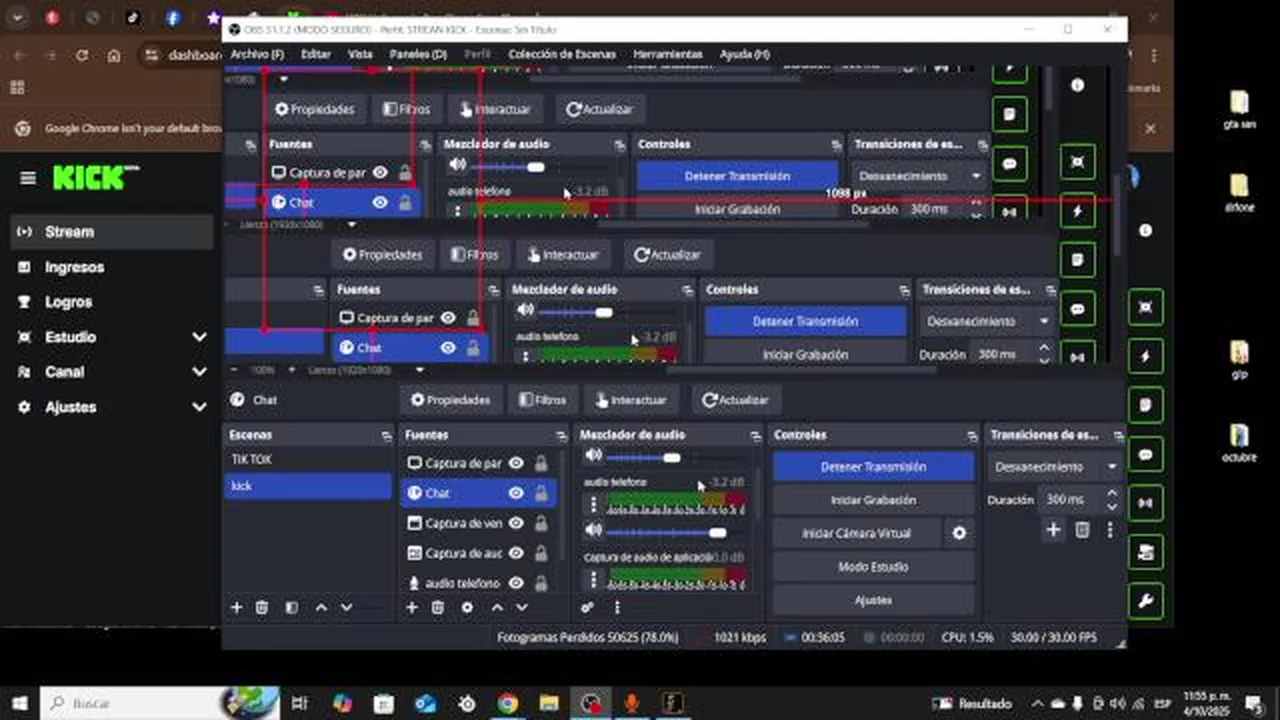
Task: Remove transition with the trash icon
Action: [x=1082, y=530]
